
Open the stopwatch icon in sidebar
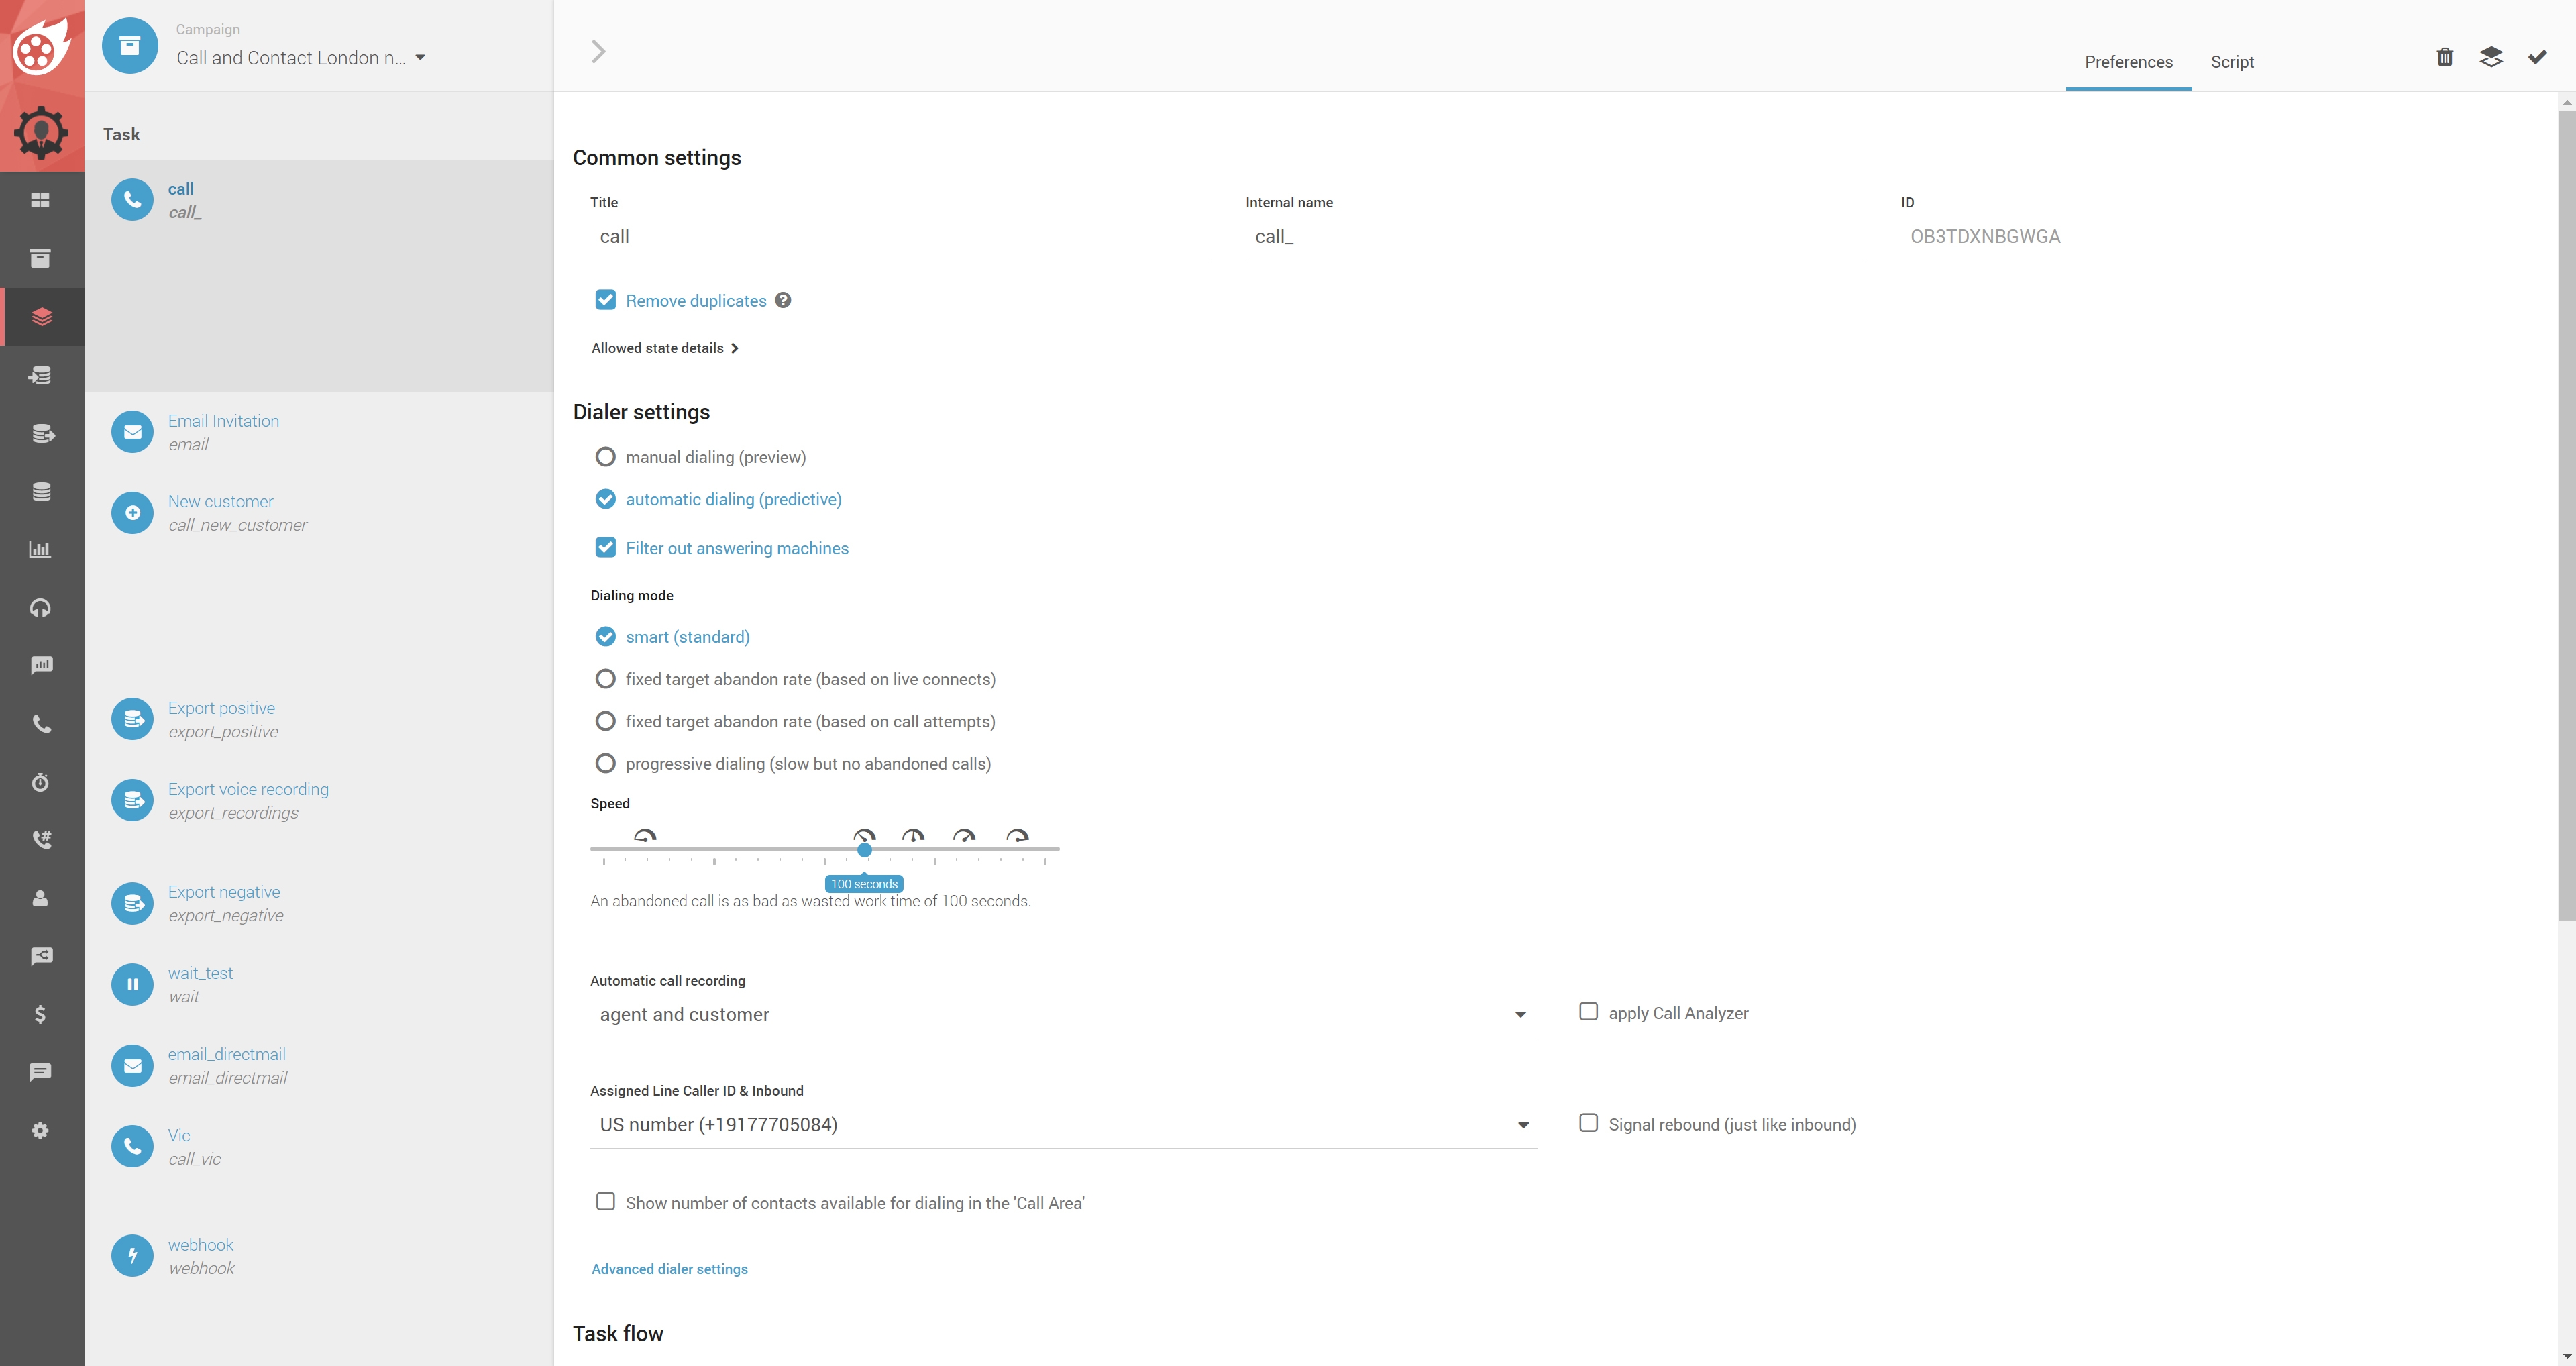coord(40,782)
